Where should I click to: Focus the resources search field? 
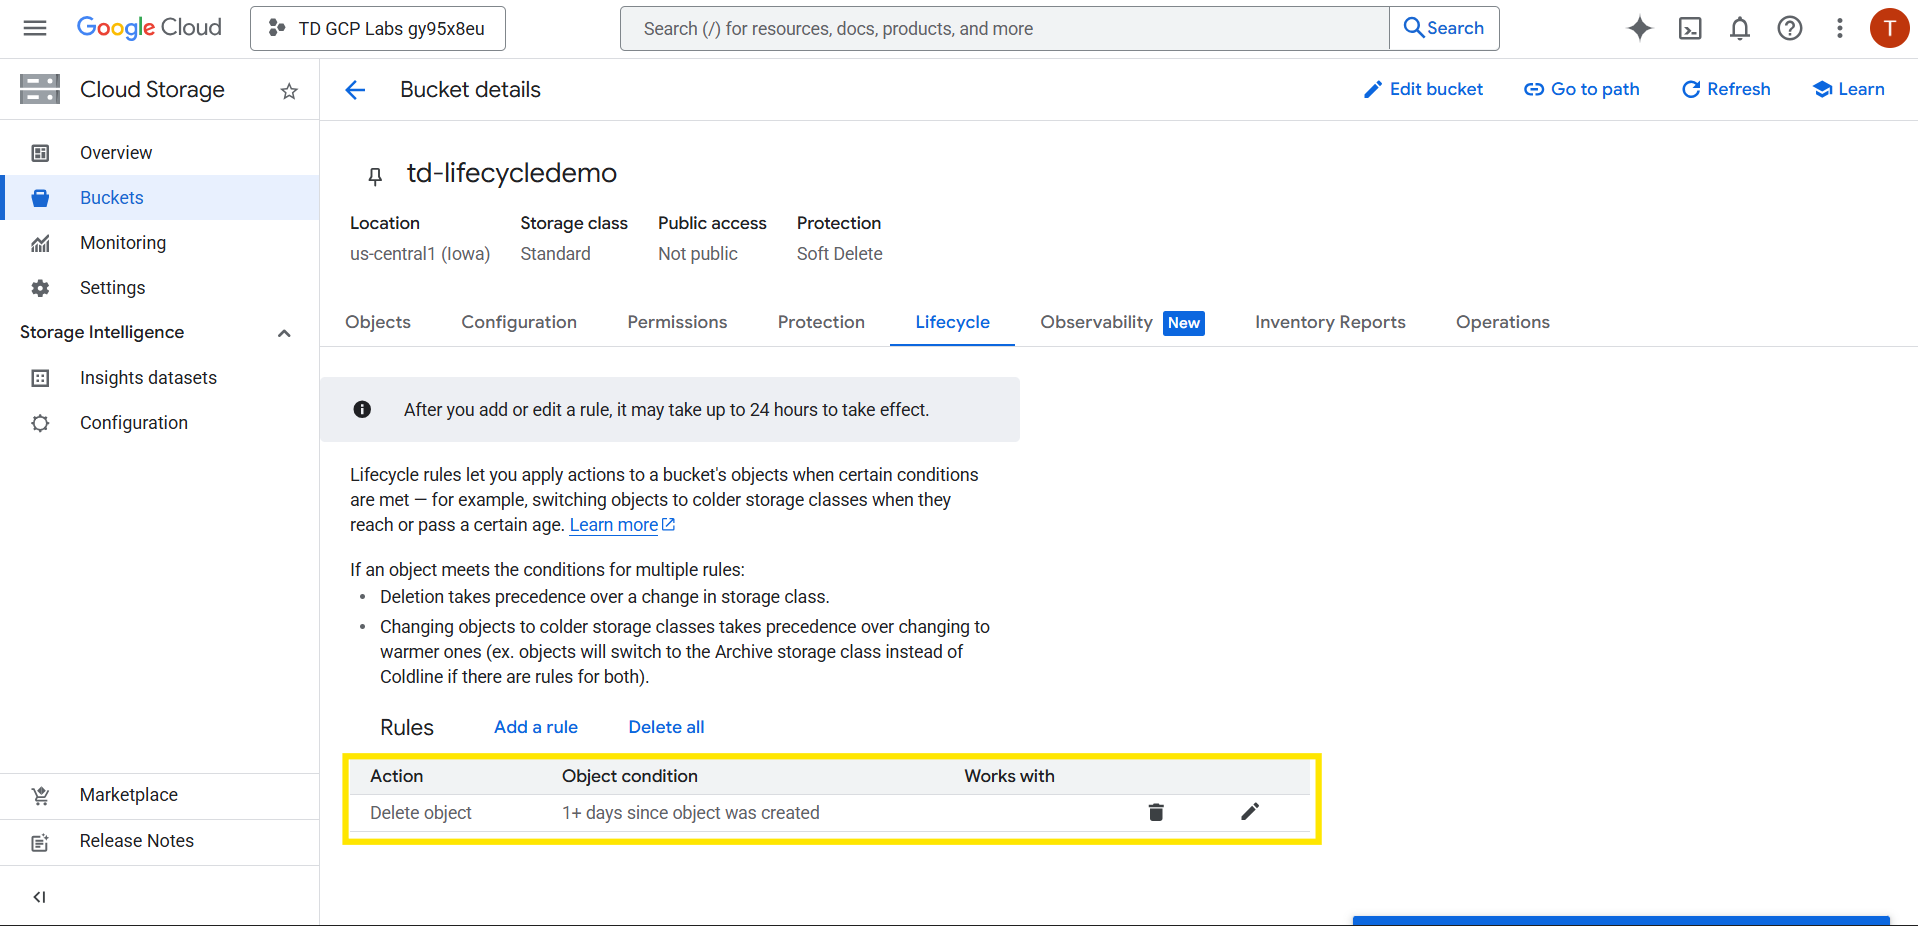point(1004,28)
